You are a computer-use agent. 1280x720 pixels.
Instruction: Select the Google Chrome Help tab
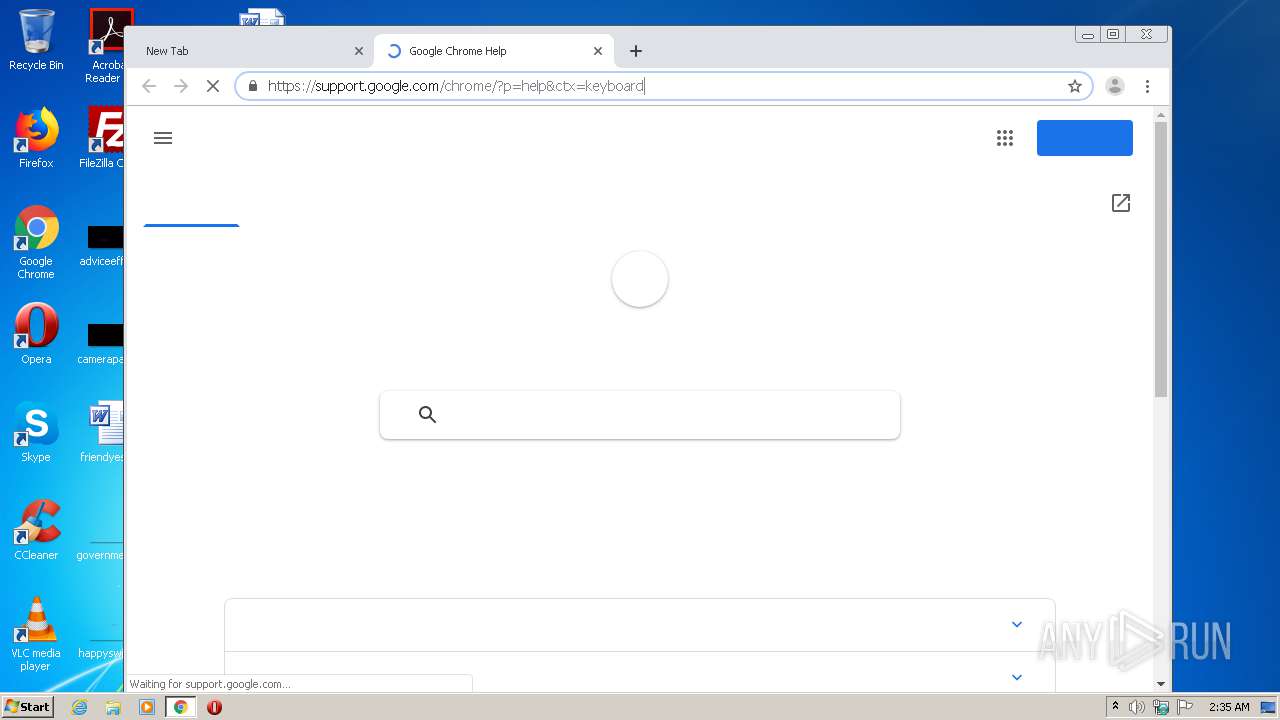[x=495, y=51]
